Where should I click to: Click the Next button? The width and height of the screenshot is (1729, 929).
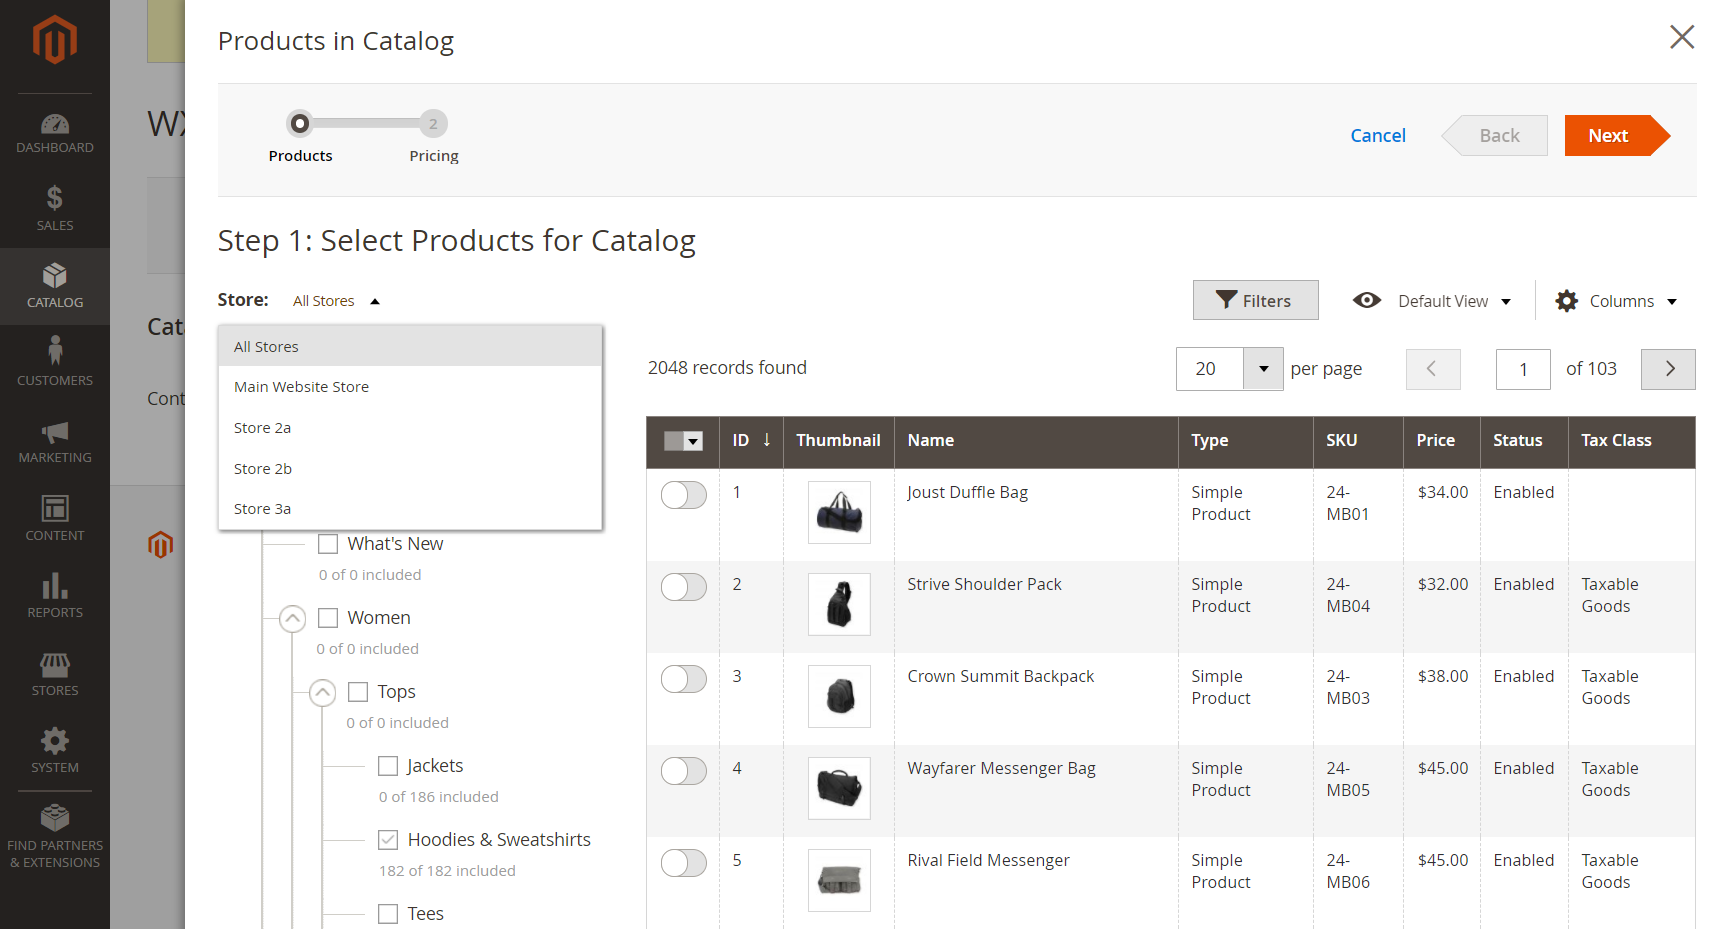[x=1616, y=135]
